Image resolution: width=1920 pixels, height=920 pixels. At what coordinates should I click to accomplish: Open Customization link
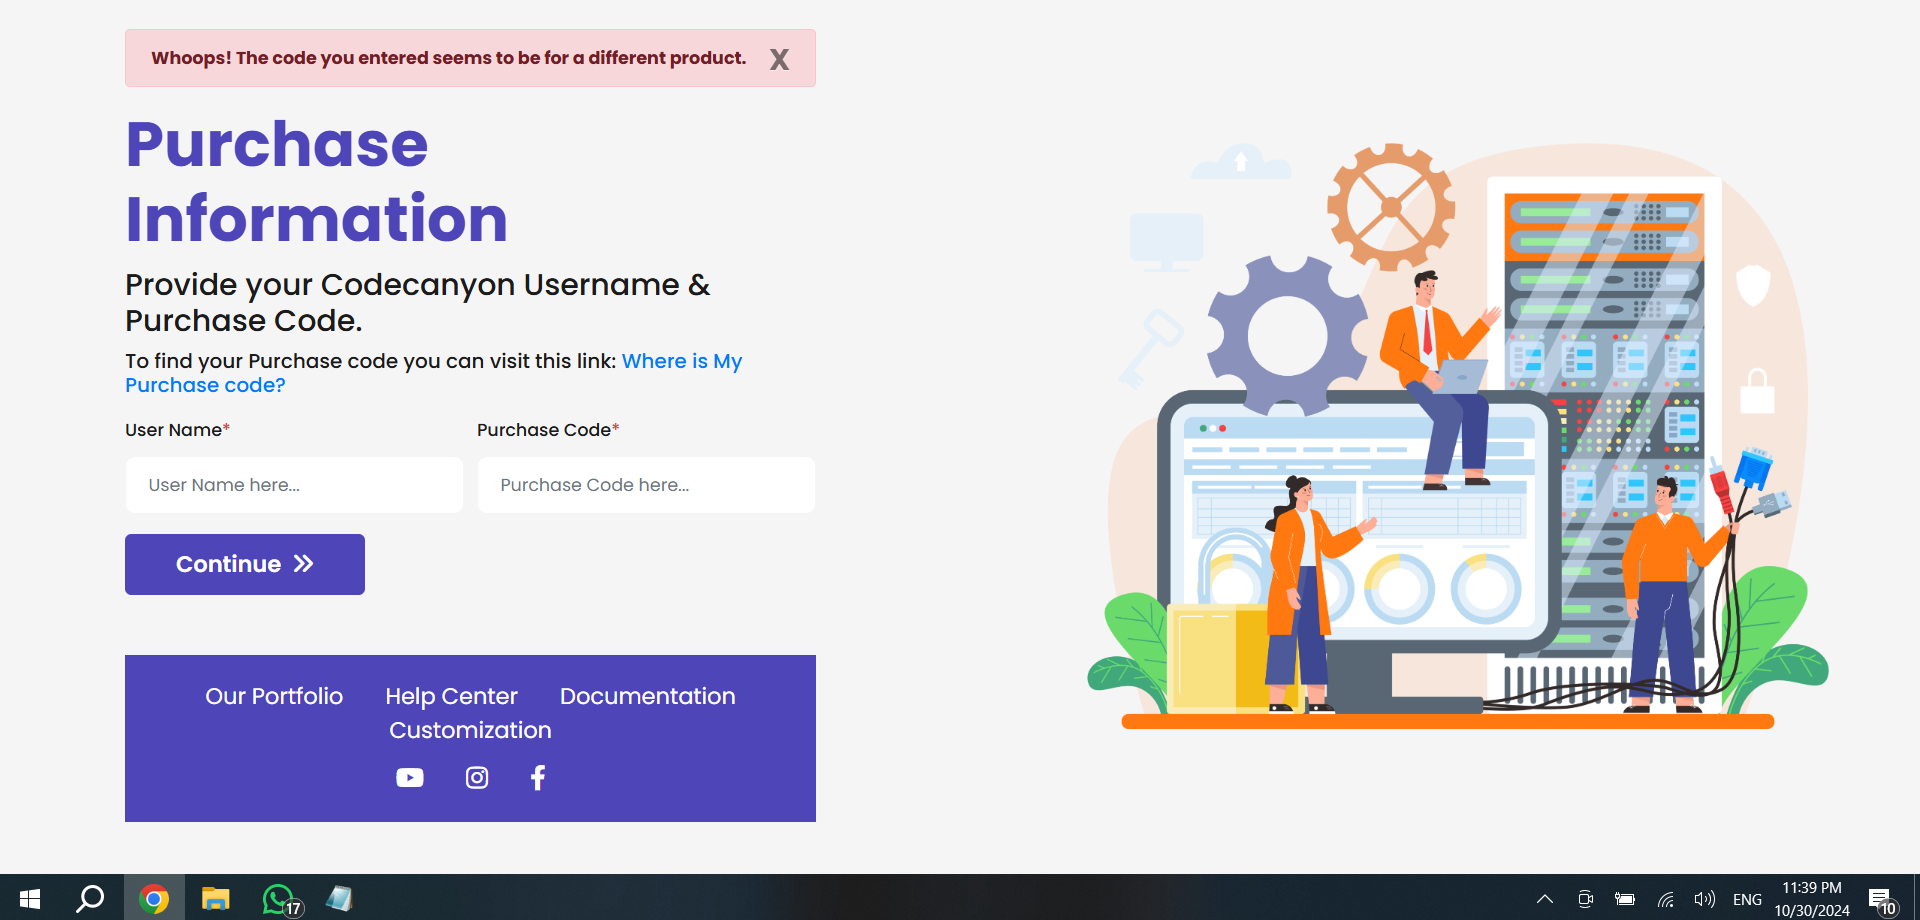(x=470, y=730)
